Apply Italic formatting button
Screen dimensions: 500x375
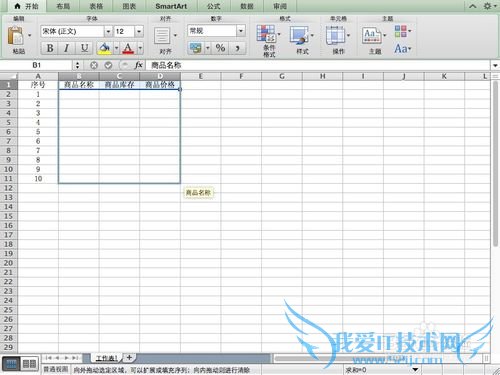point(66,48)
